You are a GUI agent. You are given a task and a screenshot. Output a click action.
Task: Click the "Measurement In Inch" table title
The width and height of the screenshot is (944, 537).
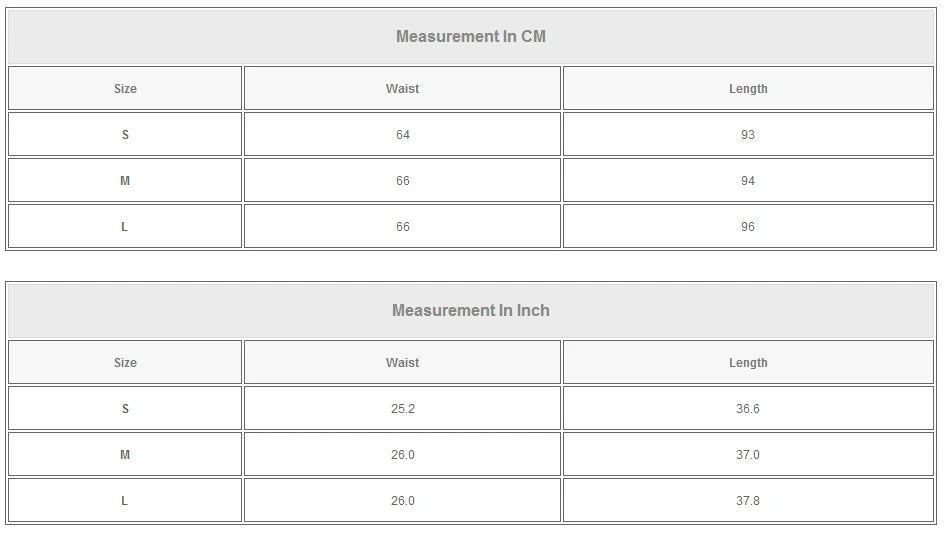pyautogui.click(x=471, y=311)
